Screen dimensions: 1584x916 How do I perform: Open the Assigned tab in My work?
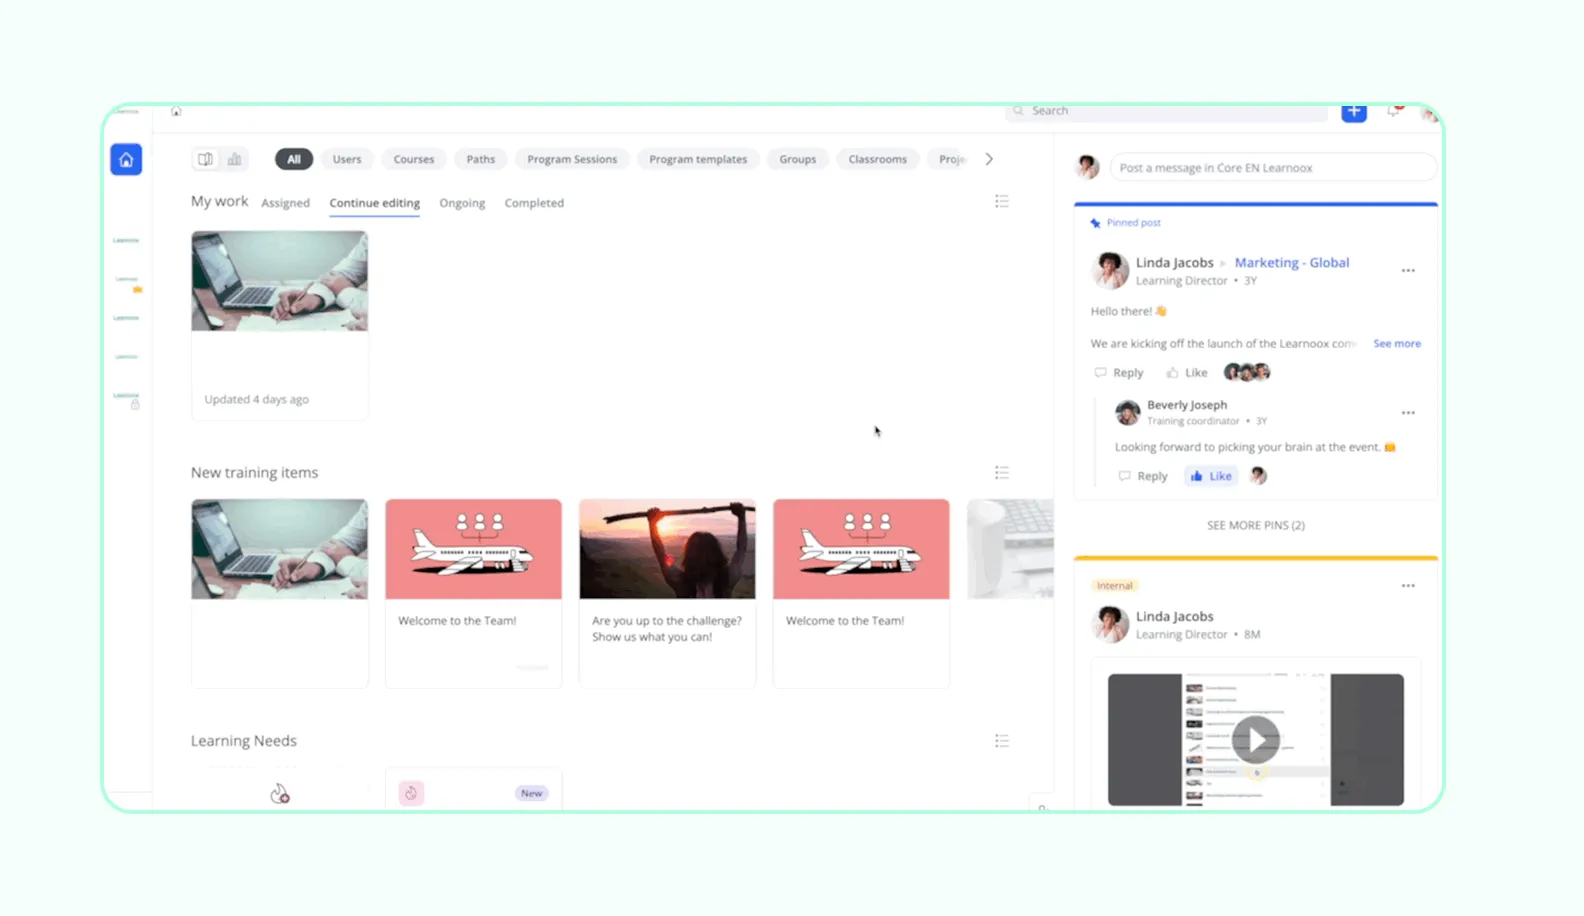pyautogui.click(x=286, y=203)
